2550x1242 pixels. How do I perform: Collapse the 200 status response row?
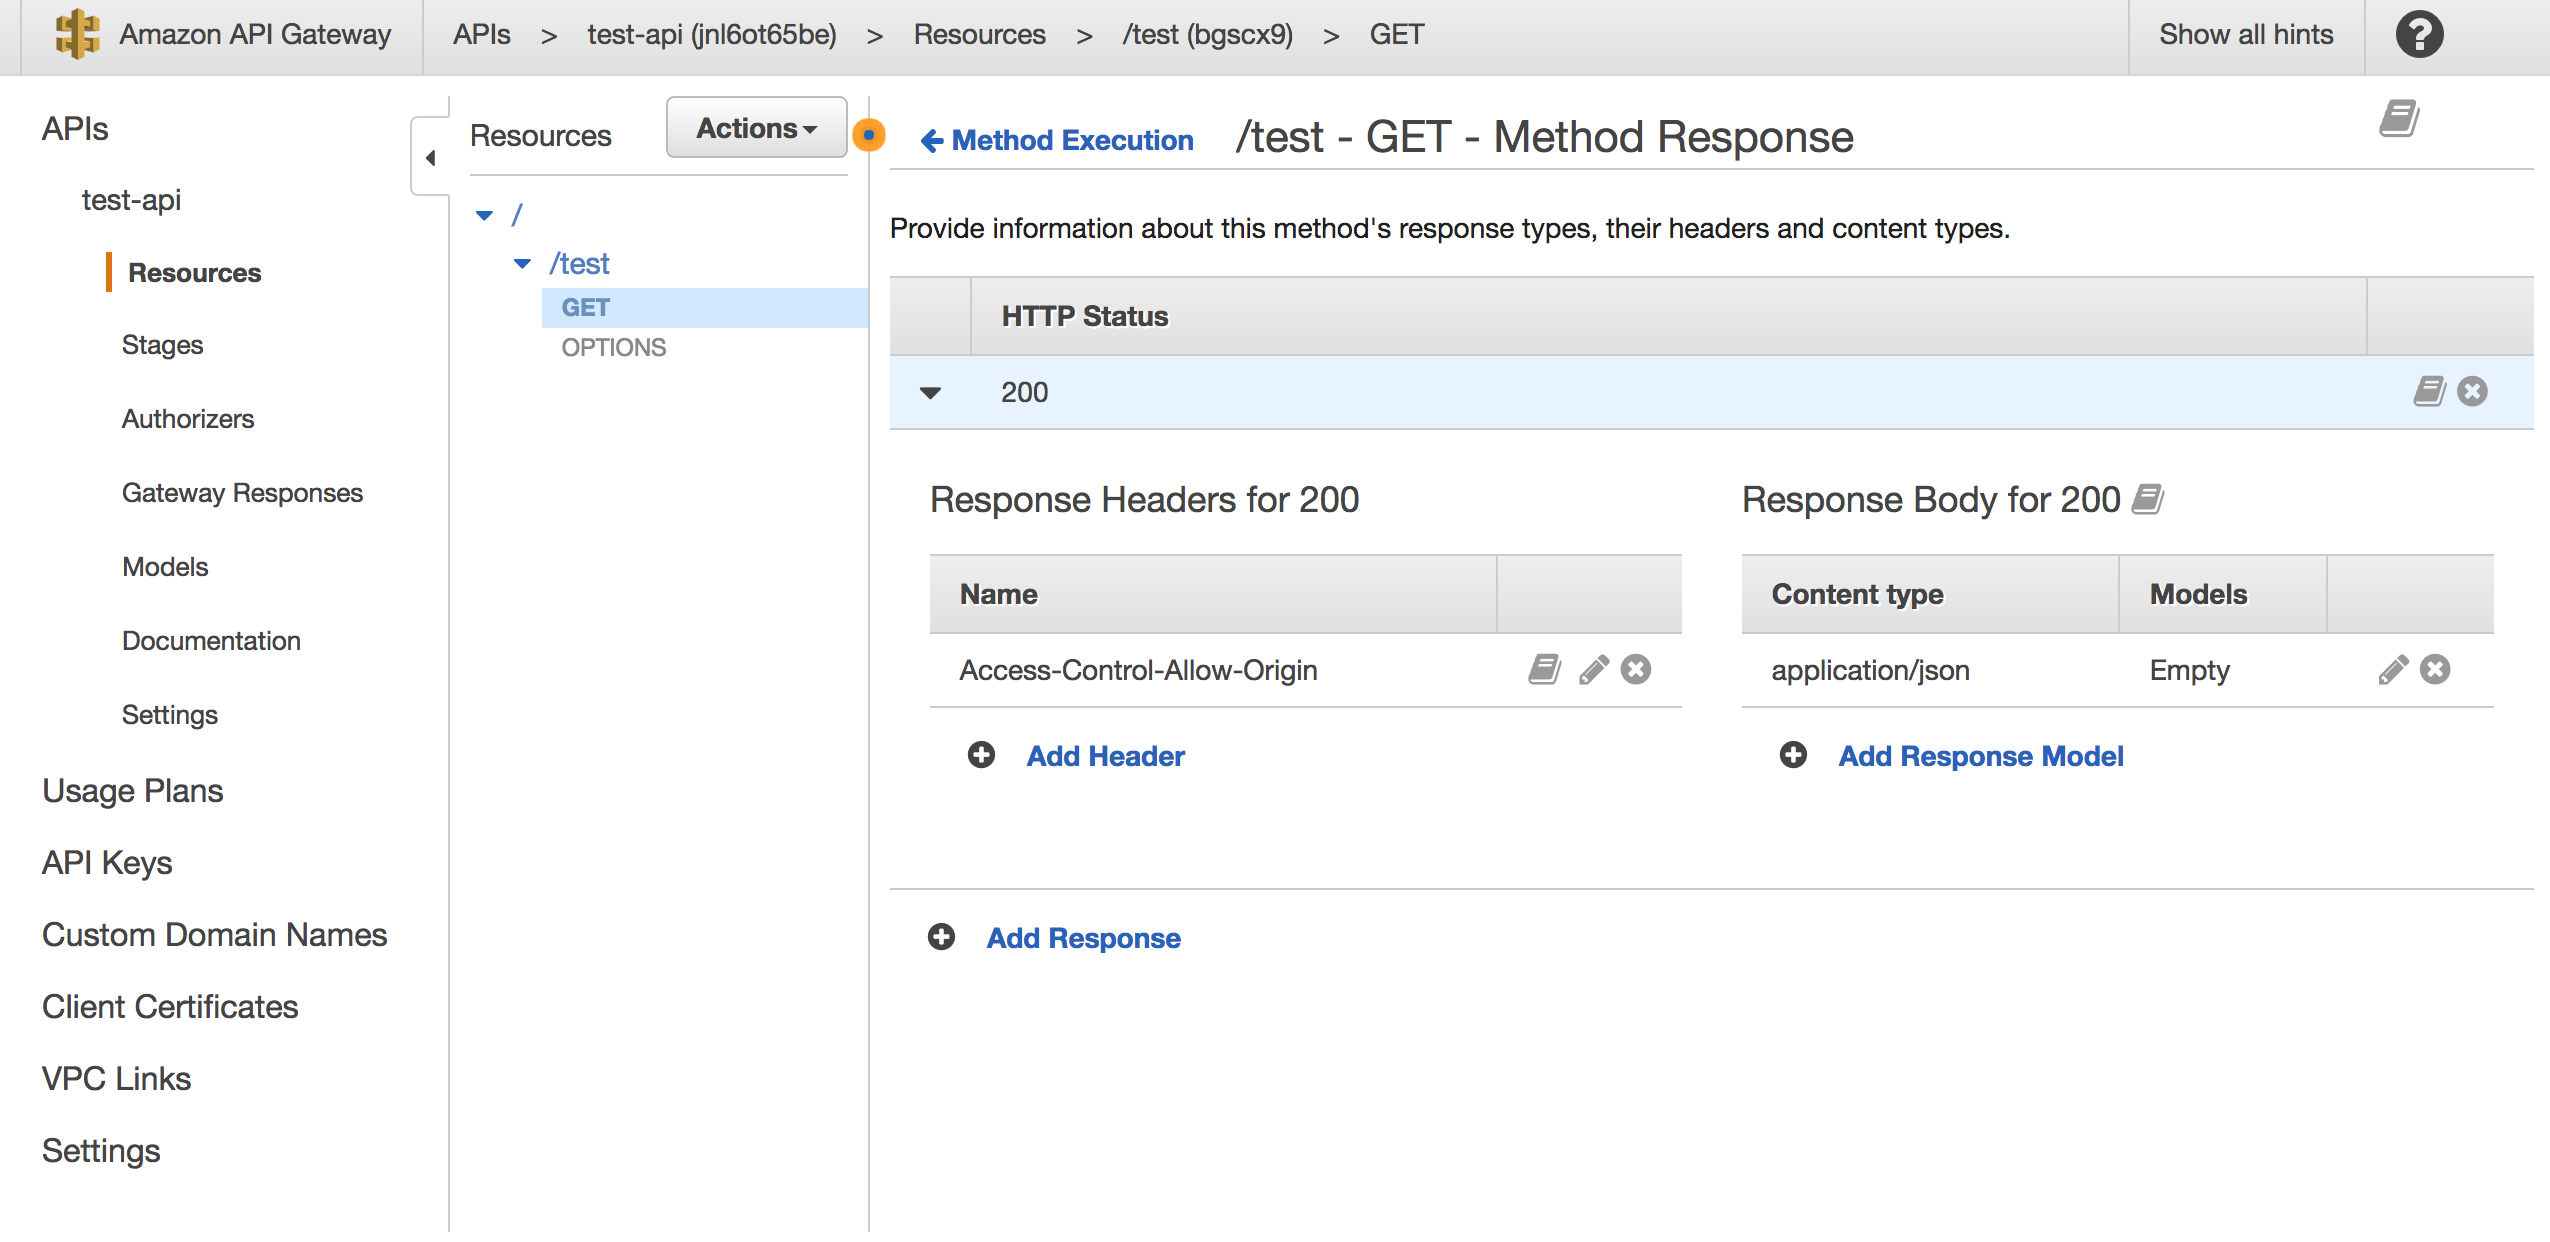pyautogui.click(x=930, y=393)
